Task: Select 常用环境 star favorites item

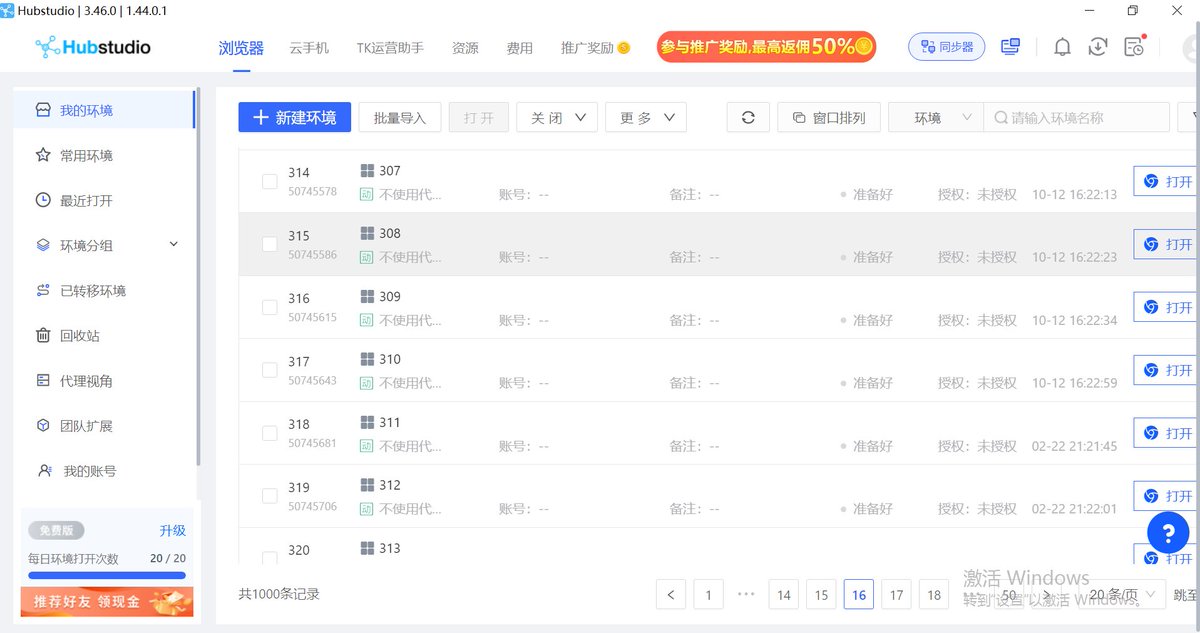Action: (x=85, y=156)
